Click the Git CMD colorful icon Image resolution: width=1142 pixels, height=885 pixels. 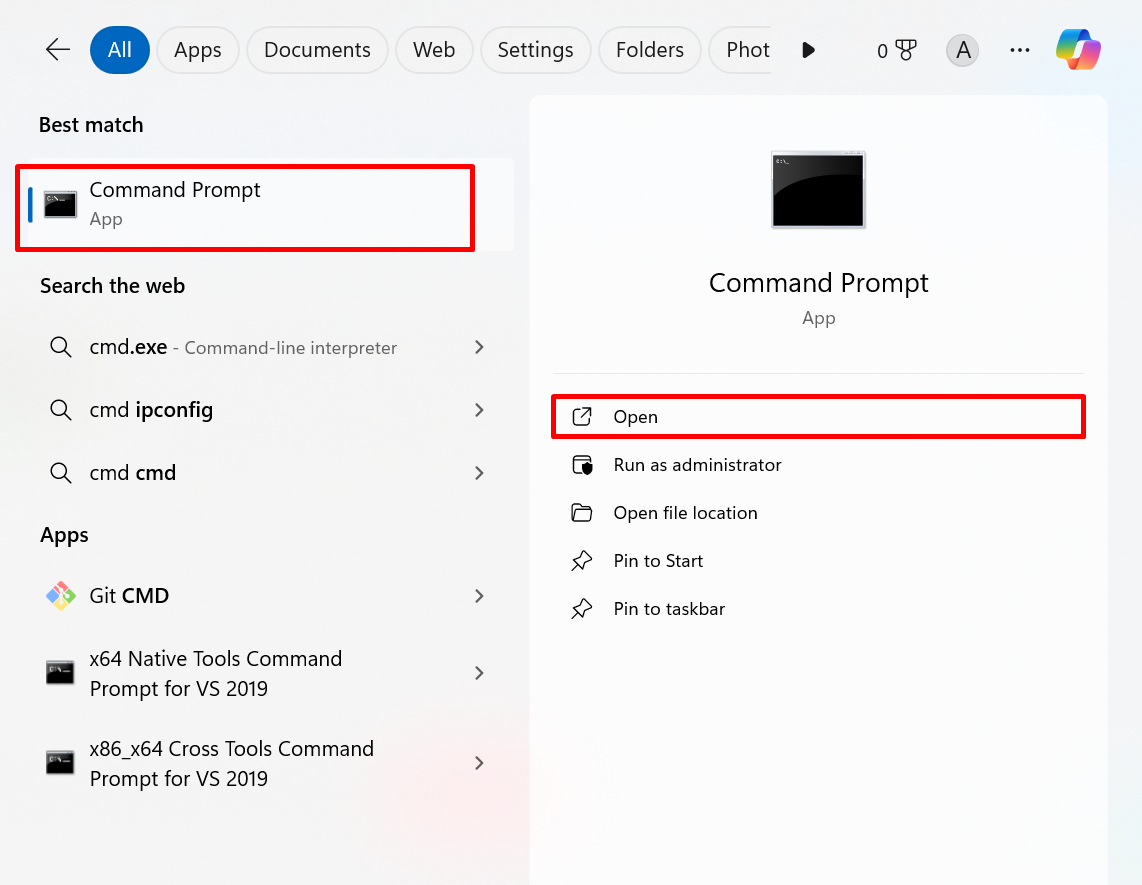coord(60,596)
